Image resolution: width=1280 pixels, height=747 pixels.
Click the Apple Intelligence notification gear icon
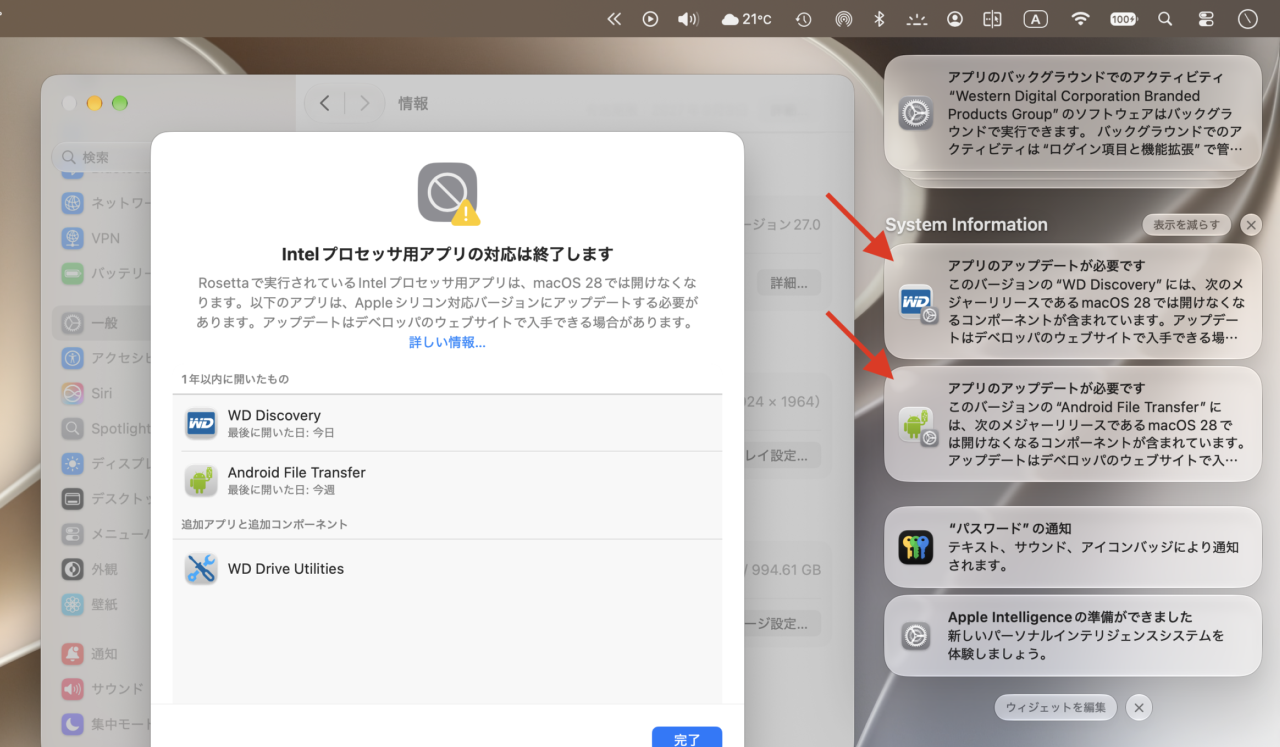coord(915,636)
